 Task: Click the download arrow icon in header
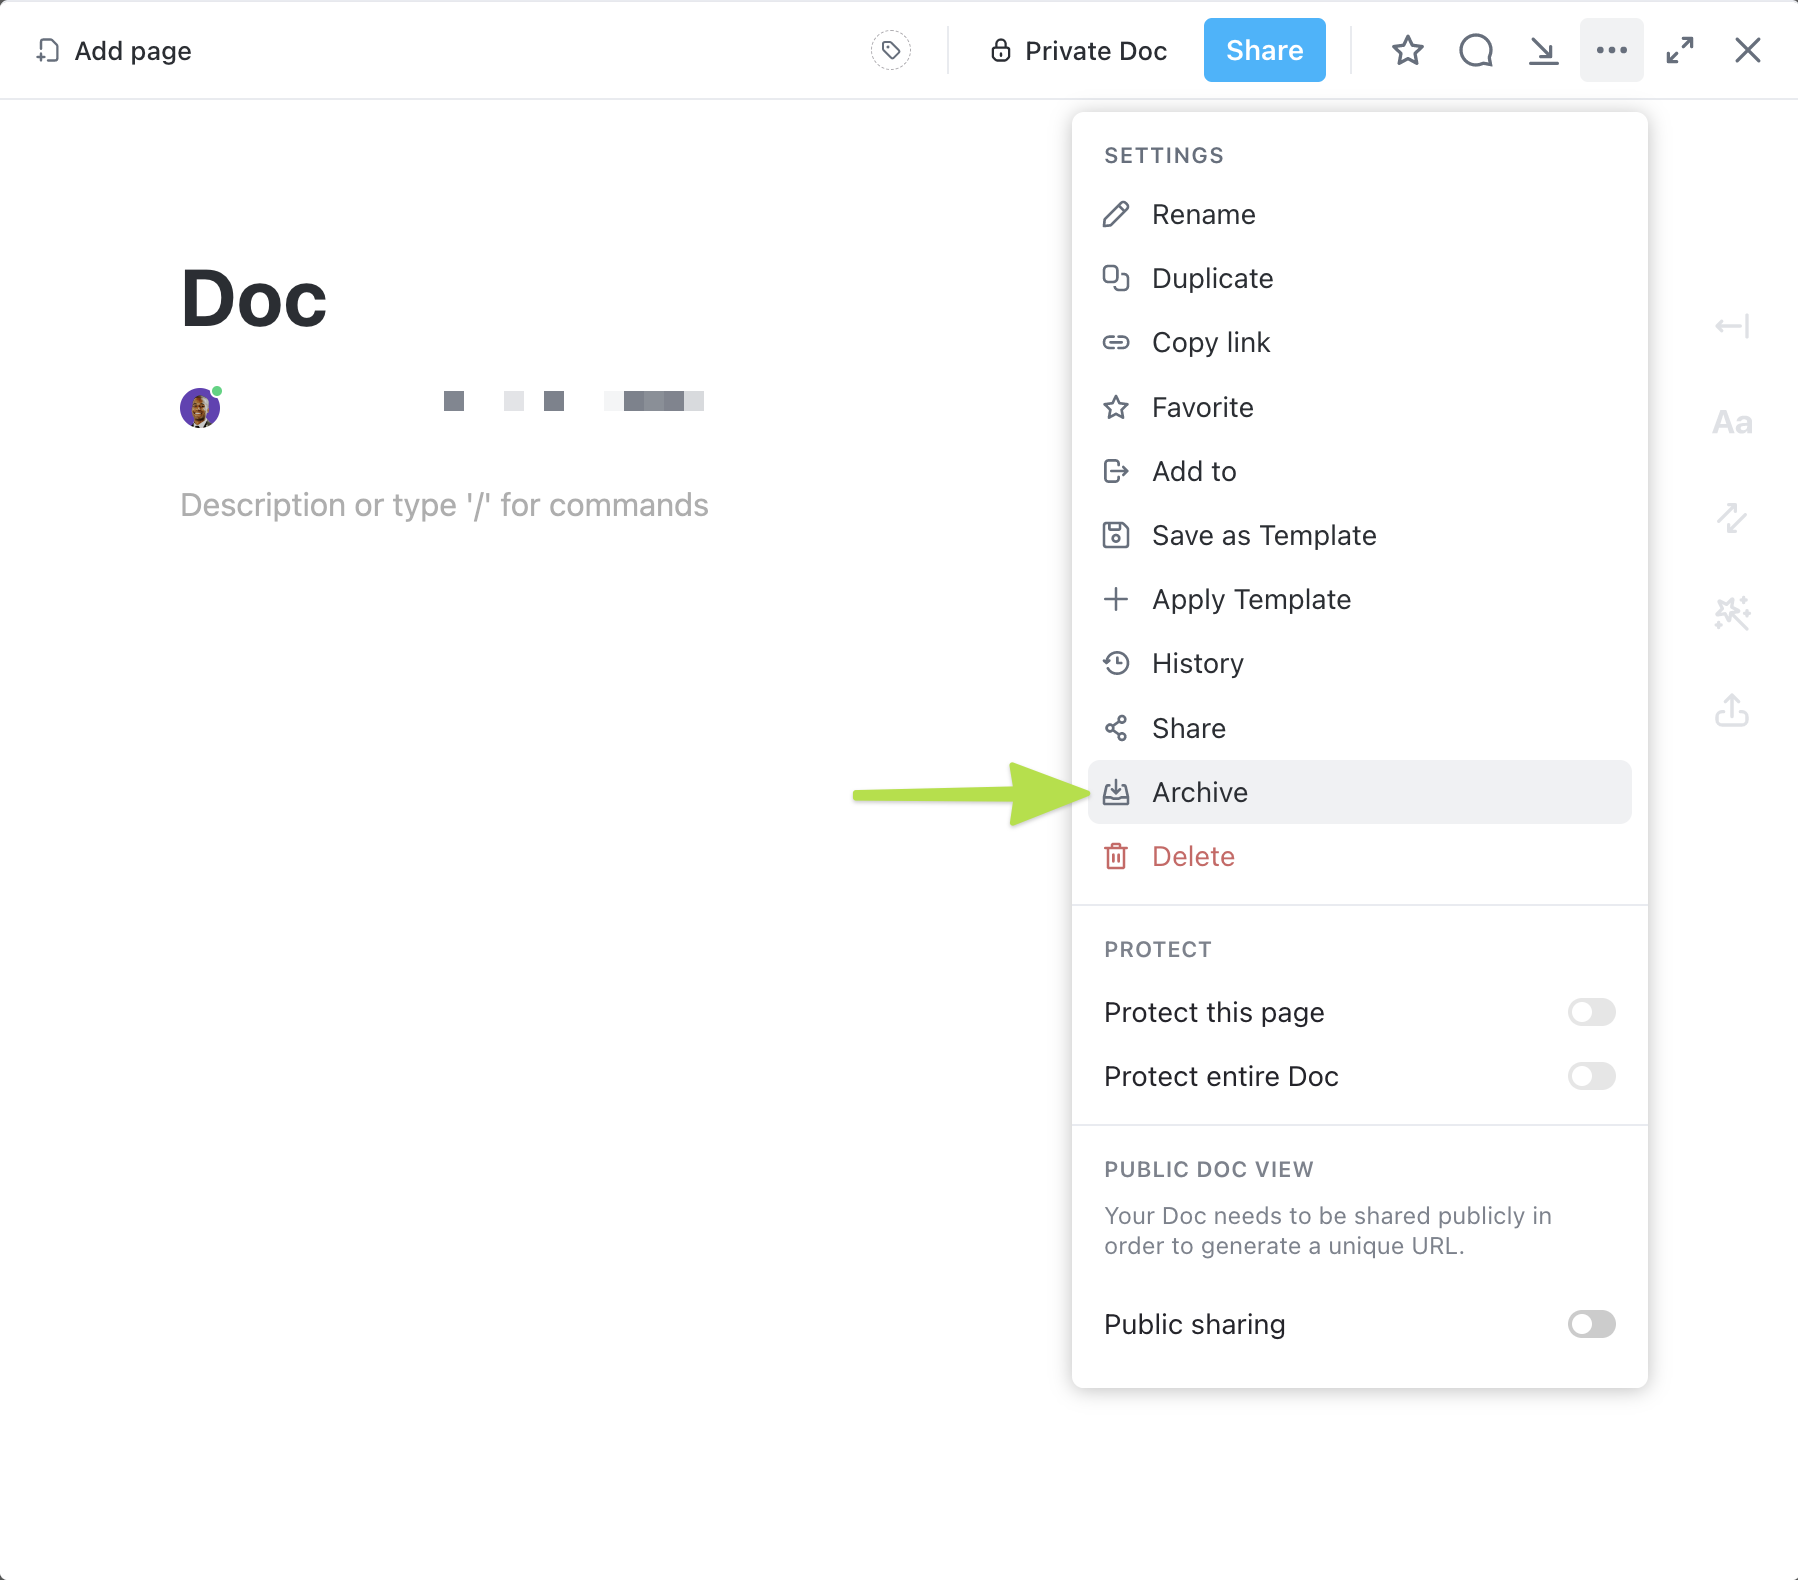(1543, 50)
